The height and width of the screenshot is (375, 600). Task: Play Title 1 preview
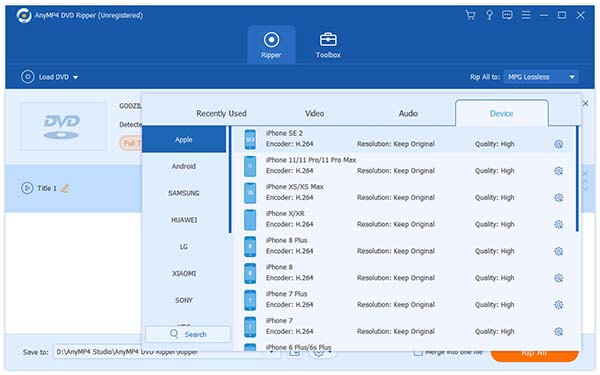tap(27, 188)
